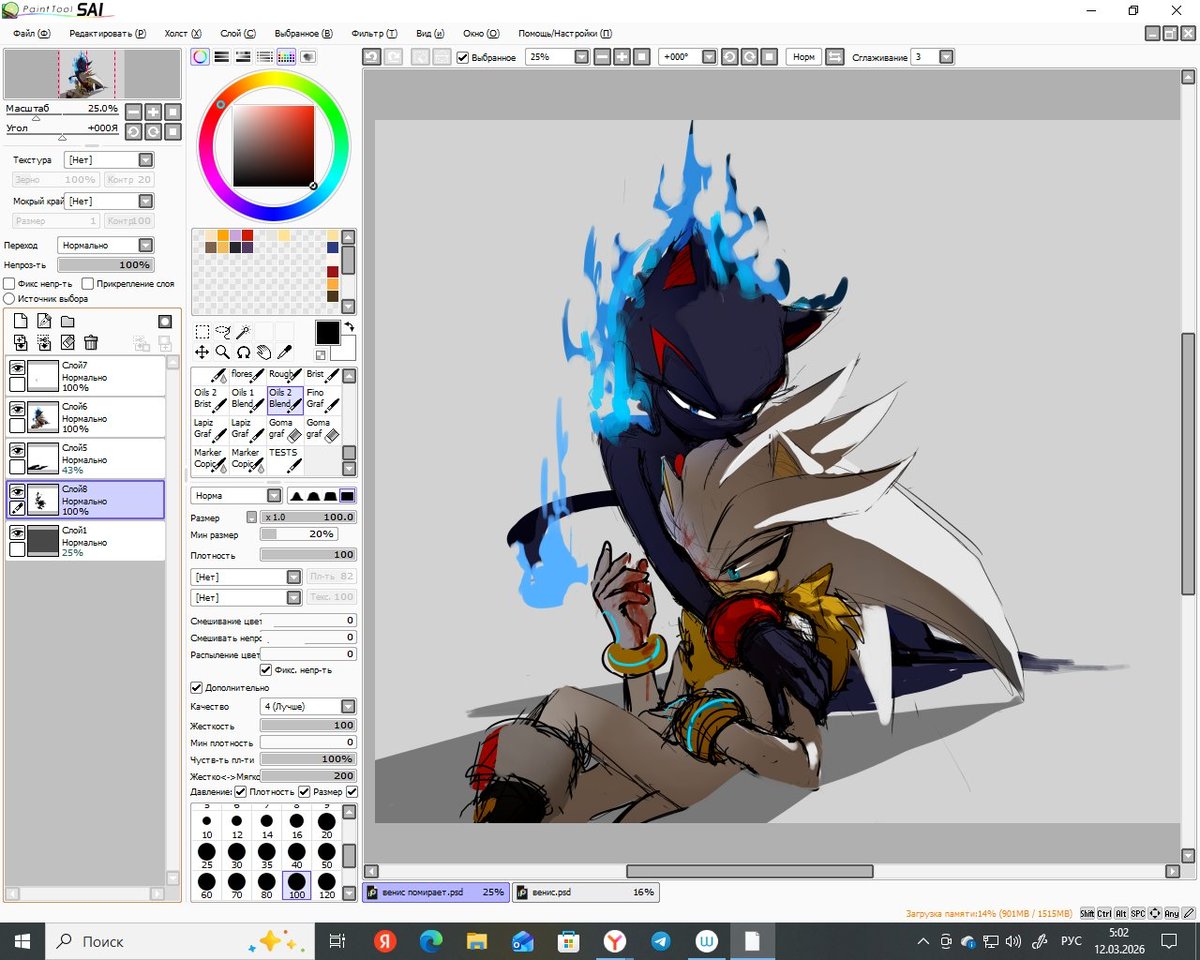This screenshot has height=960, width=1200.
Task: Open the first [Нет] brush shape dropdown
Action: tap(246, 577)
